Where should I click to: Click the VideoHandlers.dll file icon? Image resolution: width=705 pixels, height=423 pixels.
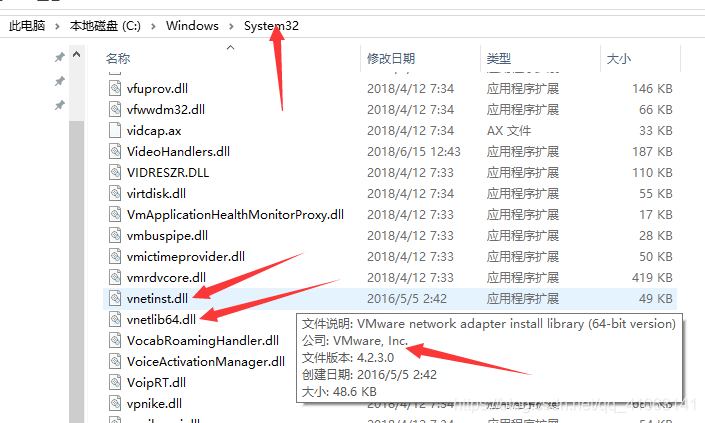click(115, 151)
